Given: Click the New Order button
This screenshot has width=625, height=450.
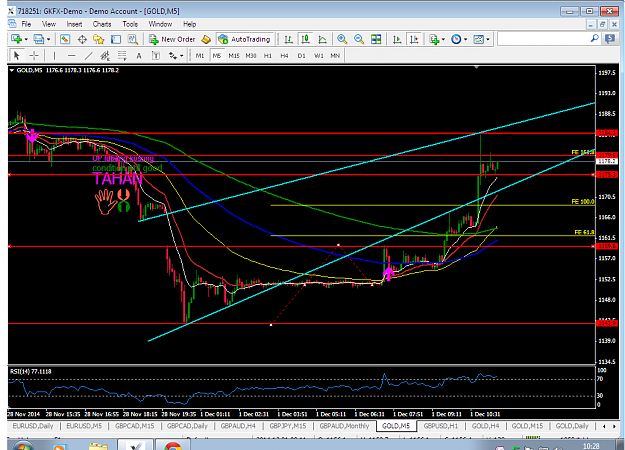Looking at the screenshot, I should (172, 39).
